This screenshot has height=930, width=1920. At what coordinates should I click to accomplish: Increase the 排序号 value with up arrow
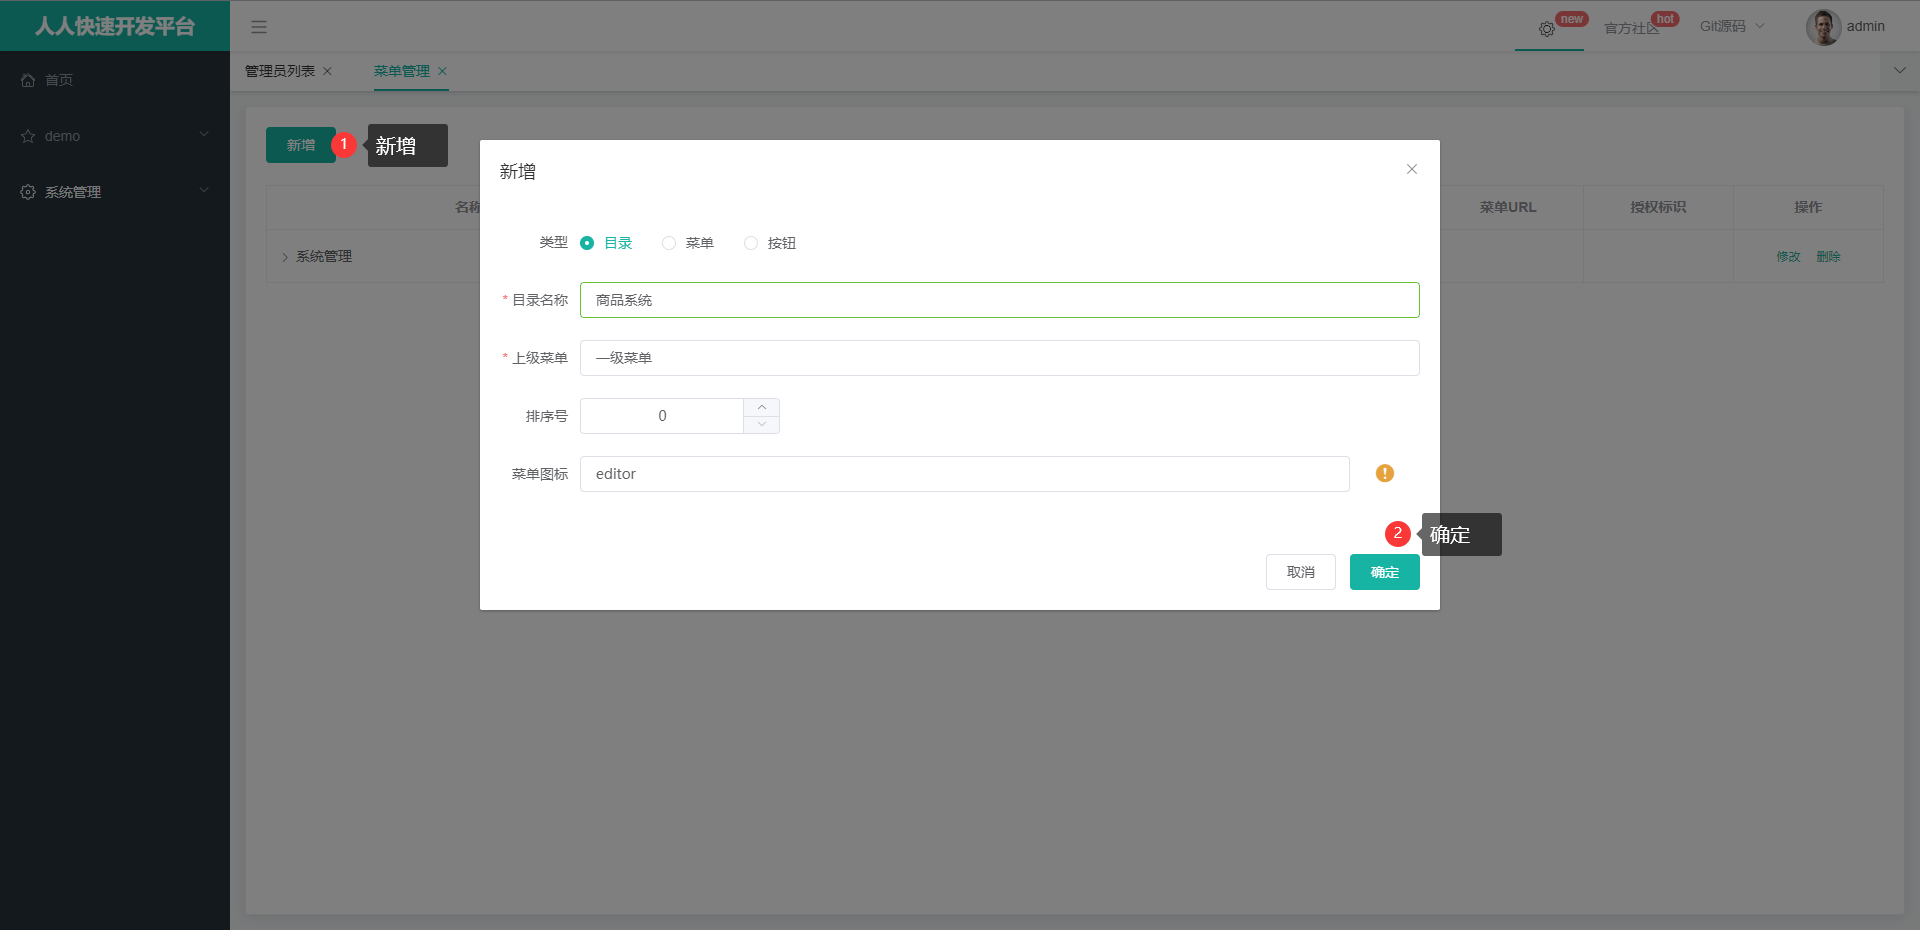(762, 407)
